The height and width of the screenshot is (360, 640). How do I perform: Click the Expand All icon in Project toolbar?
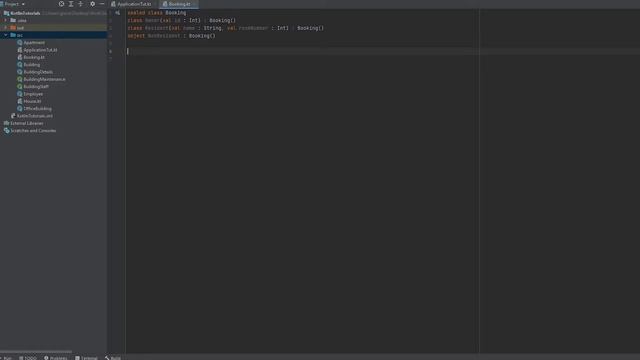coord(71,4)
